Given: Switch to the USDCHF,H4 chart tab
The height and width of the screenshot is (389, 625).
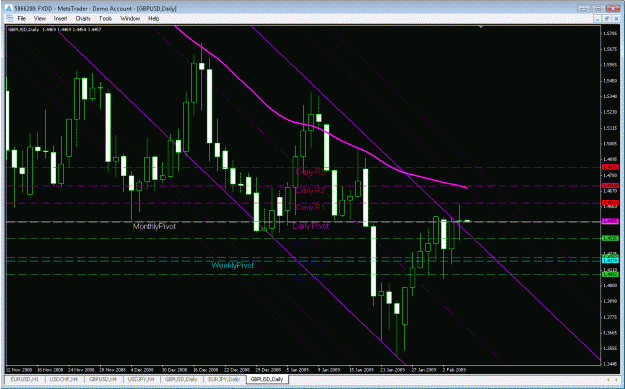Looking at the screenshot, I should pos(64,379).
